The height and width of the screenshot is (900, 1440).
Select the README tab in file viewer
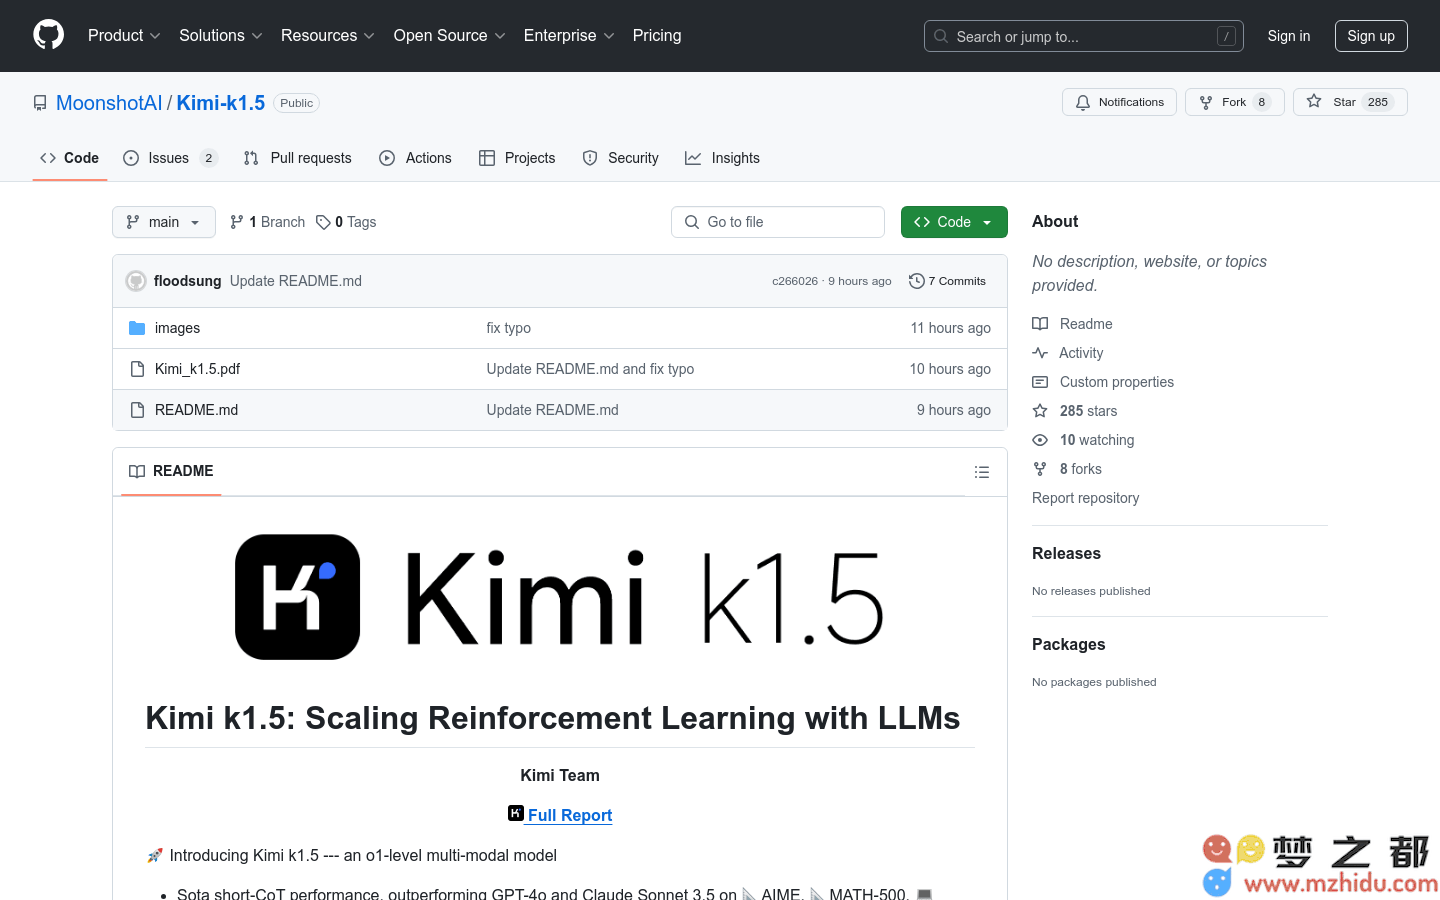point(171,471)
